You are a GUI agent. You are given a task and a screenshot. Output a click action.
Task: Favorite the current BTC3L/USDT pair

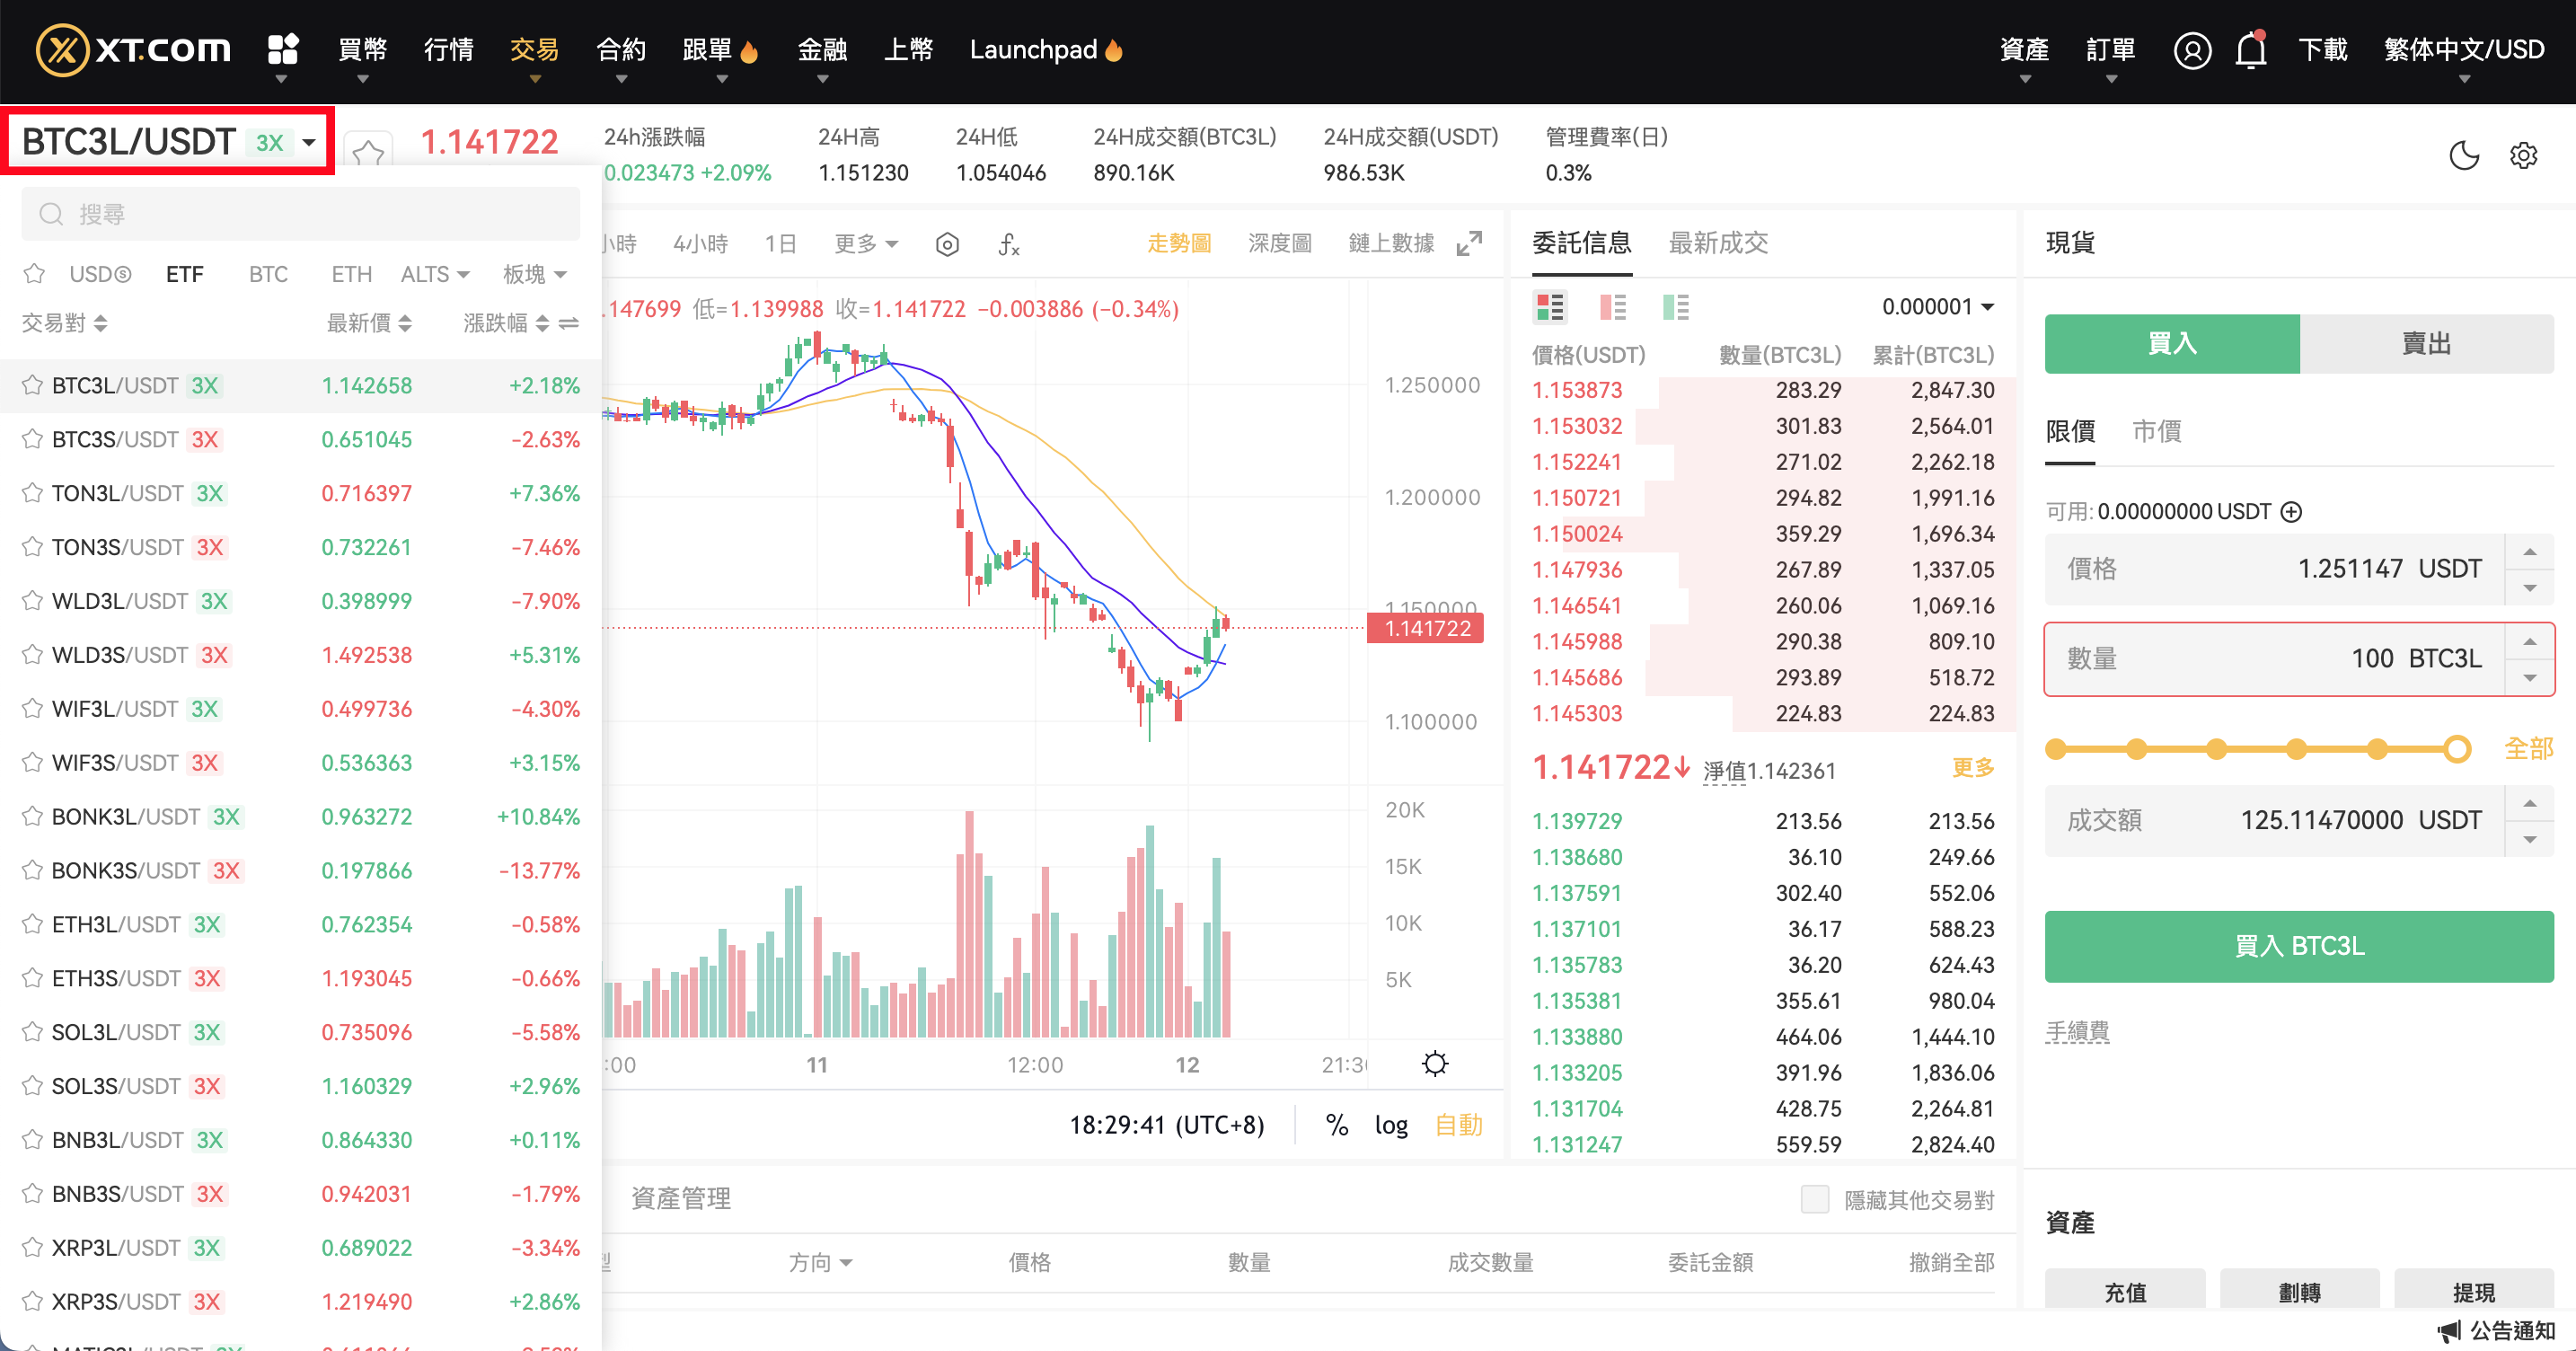[x=368, y=153]
